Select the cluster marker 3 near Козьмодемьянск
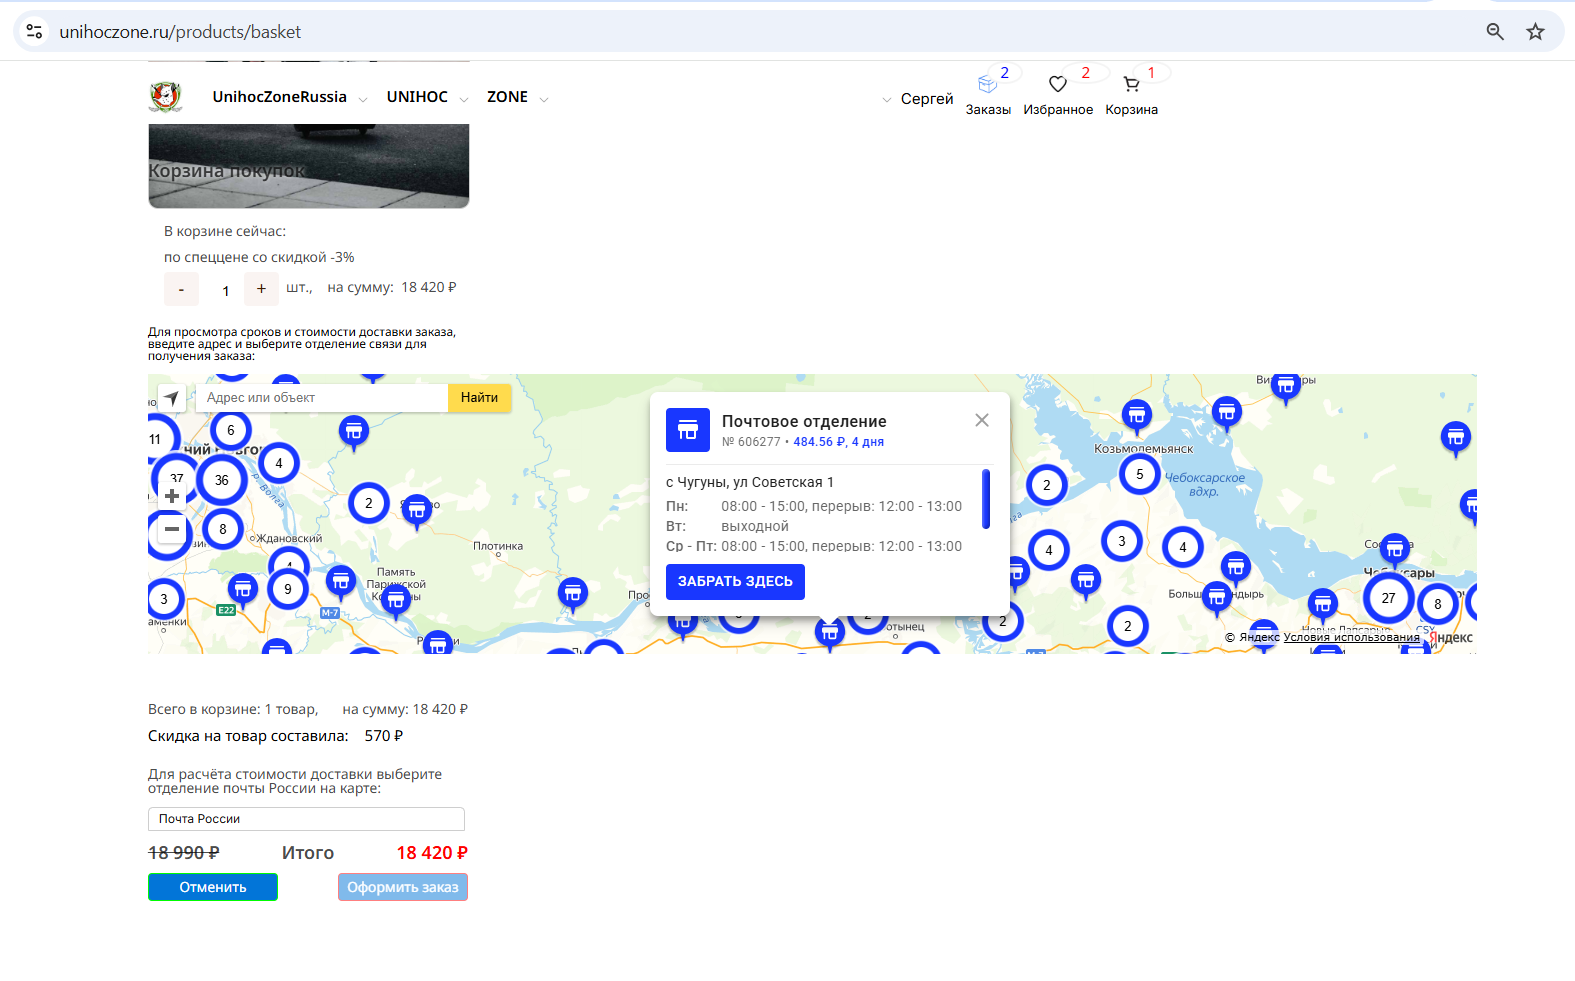Viewport: 1575px width, 981px height. click(x=1122, y=541)
